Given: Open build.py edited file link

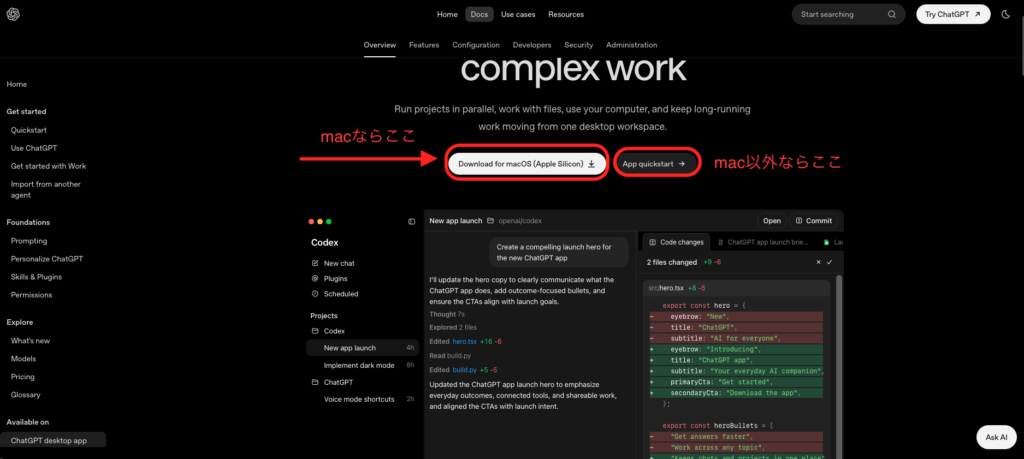Looking at the screenshot, I should click(464, 370).
